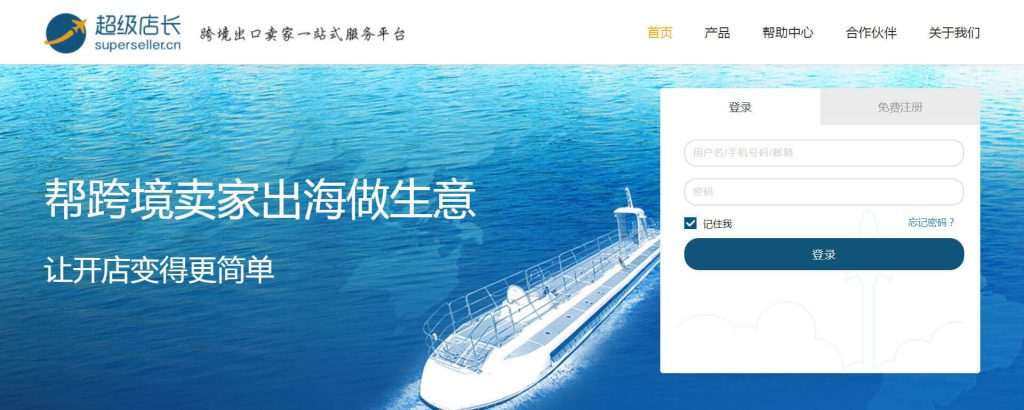Follow the 忘记密码？ link
The image size is (1024, 410).
pos(931,222)
